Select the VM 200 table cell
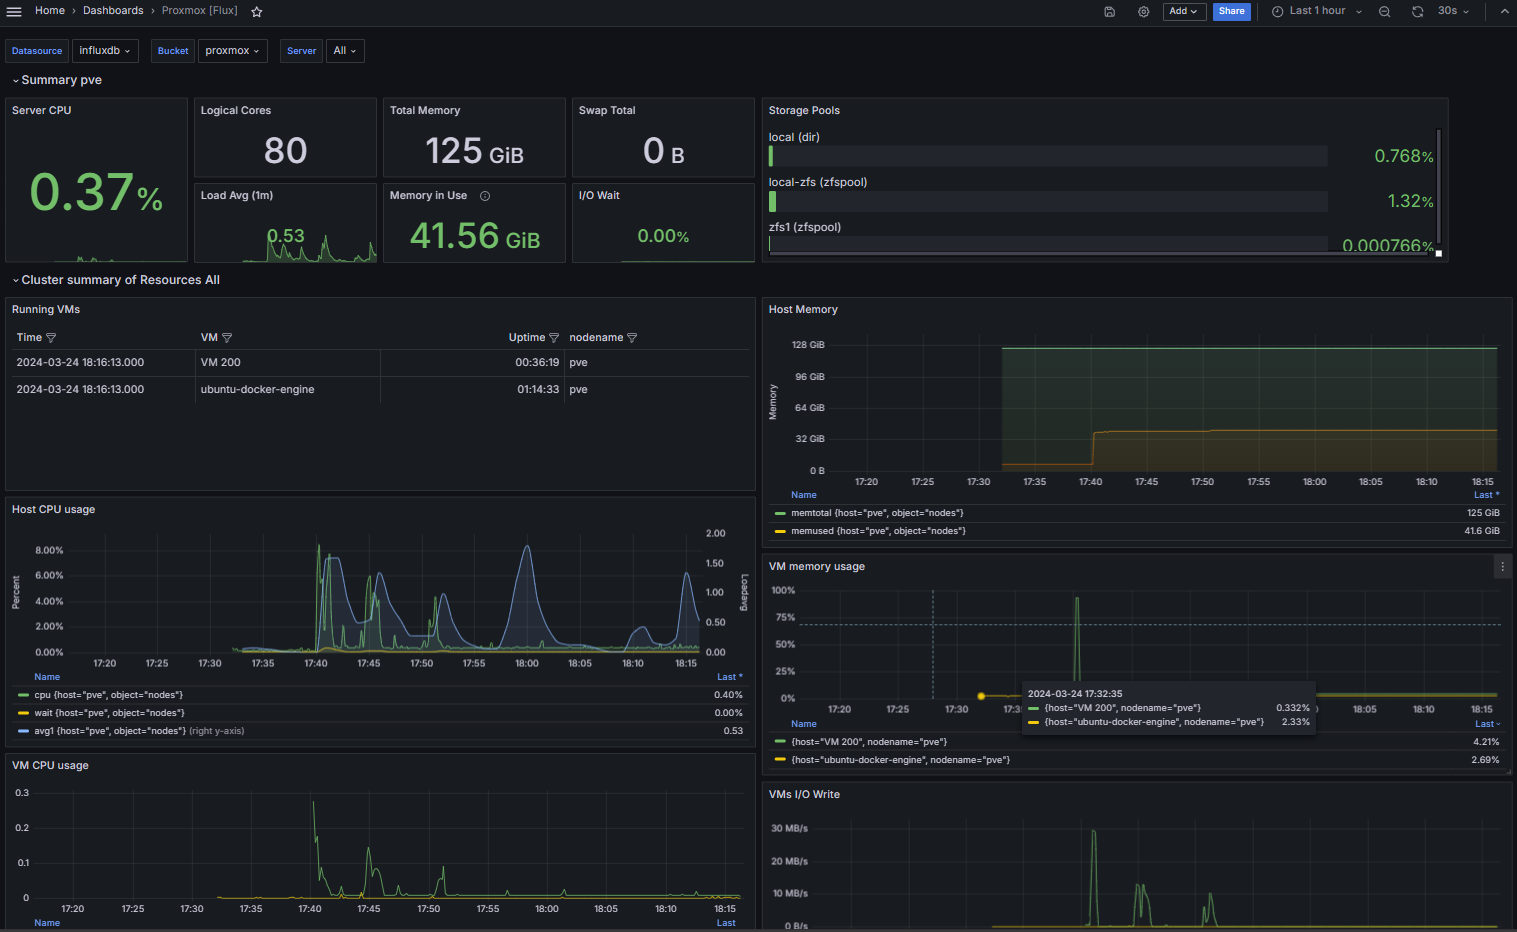The height and width of the screenshot is (932, 1517). tap(289, 363)
